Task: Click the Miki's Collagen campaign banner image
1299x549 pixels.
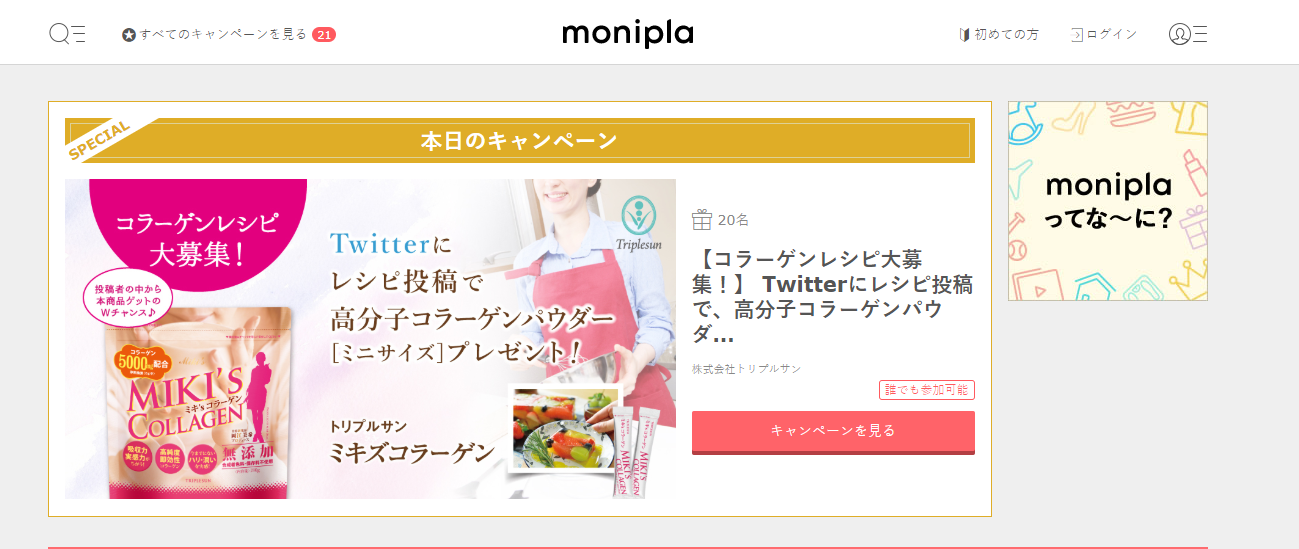Action: 370,339
